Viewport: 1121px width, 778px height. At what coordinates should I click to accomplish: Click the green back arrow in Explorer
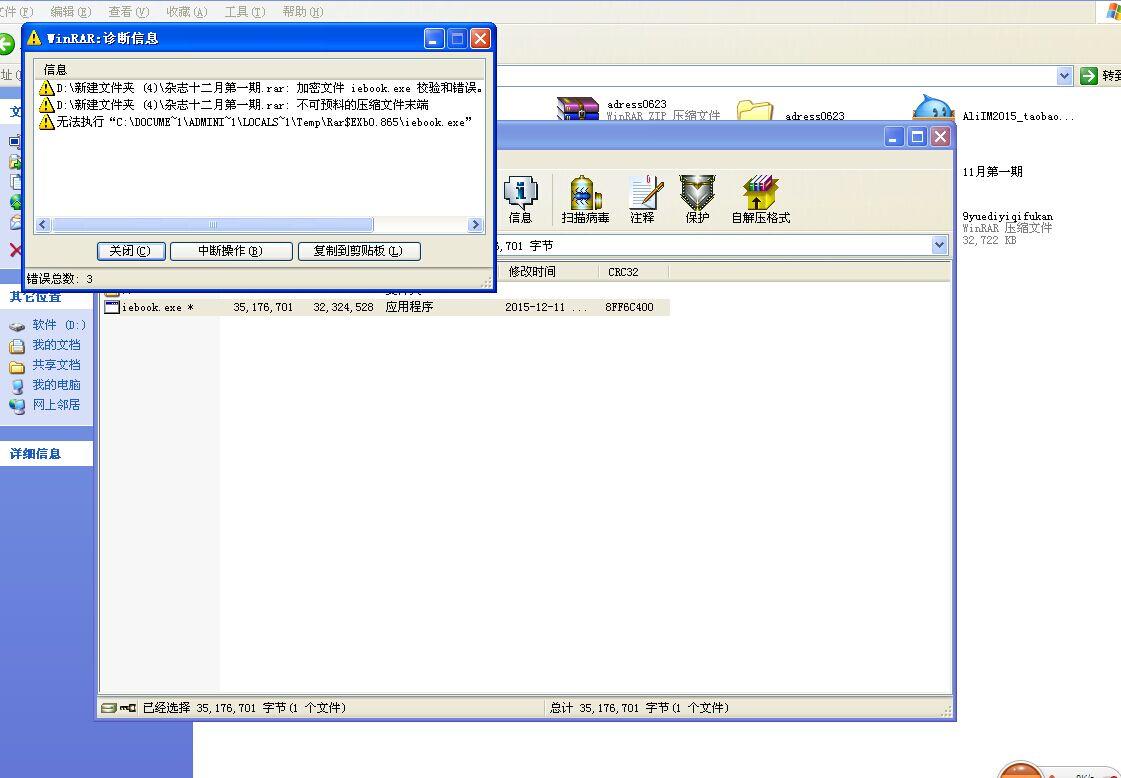[6, 44]
